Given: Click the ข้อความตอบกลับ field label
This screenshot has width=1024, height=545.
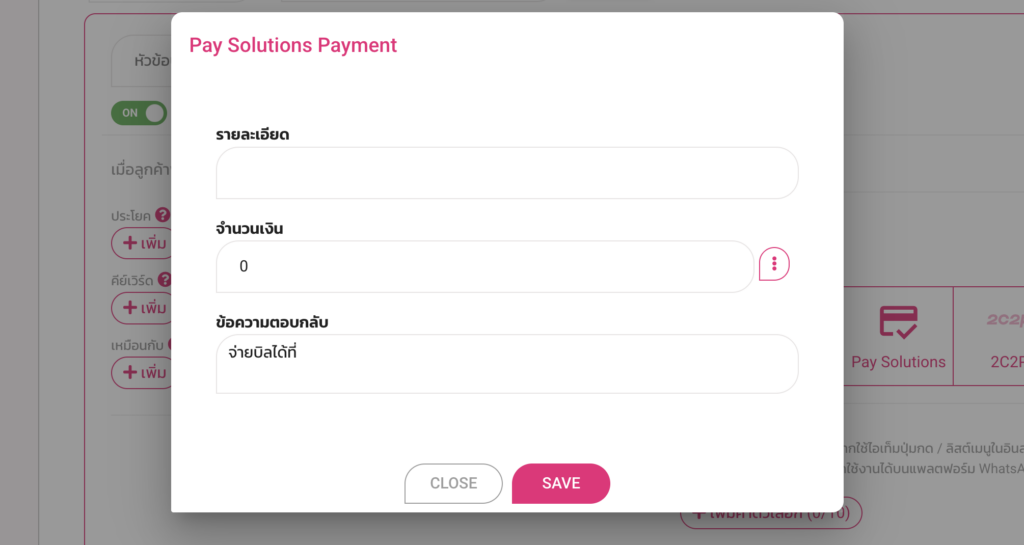Looking at the screenshot, I should click(x=272, y=322).
